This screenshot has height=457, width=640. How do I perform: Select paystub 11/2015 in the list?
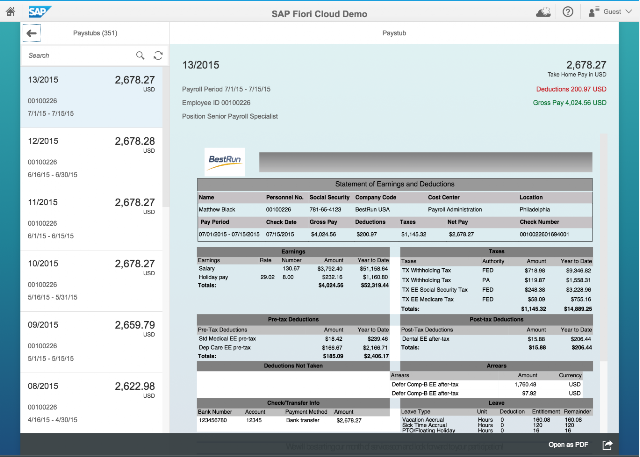pos(91,220)
